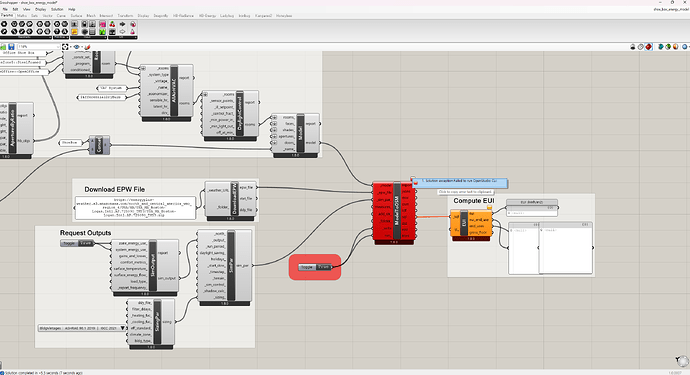Viewport: 690px width, 375px height.
Task: Click the open file green icon
Action: click(x=4, y=47)
